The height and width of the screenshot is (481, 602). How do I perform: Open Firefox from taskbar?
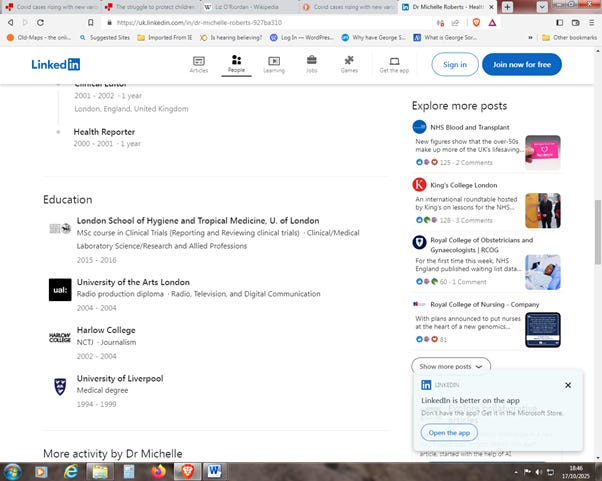158,471
